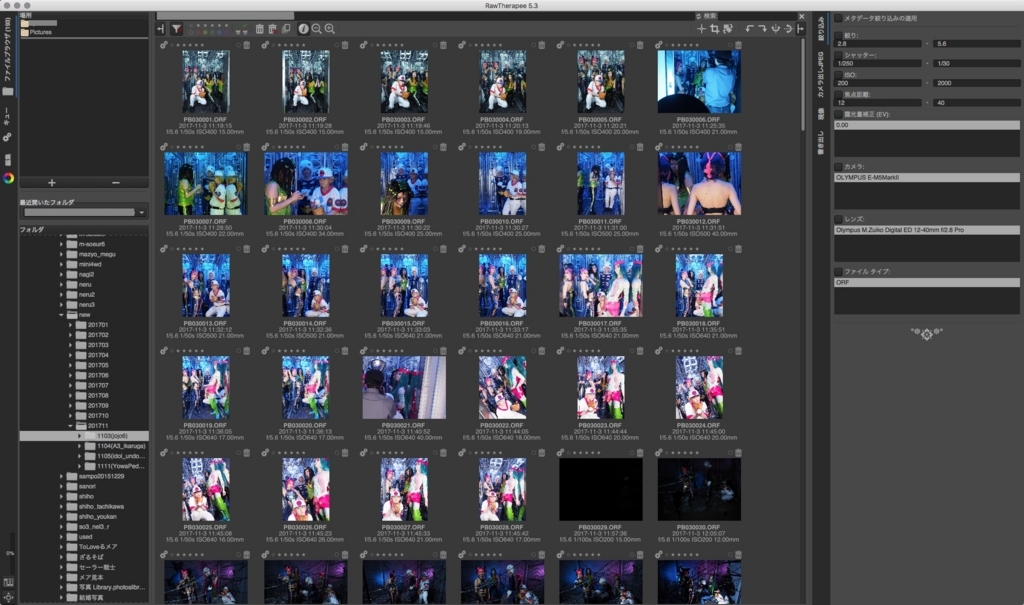The height and width of the screenshot is (605, 1024).
Task: Tick the 絞り aperture checkbox
Action: 839,35
